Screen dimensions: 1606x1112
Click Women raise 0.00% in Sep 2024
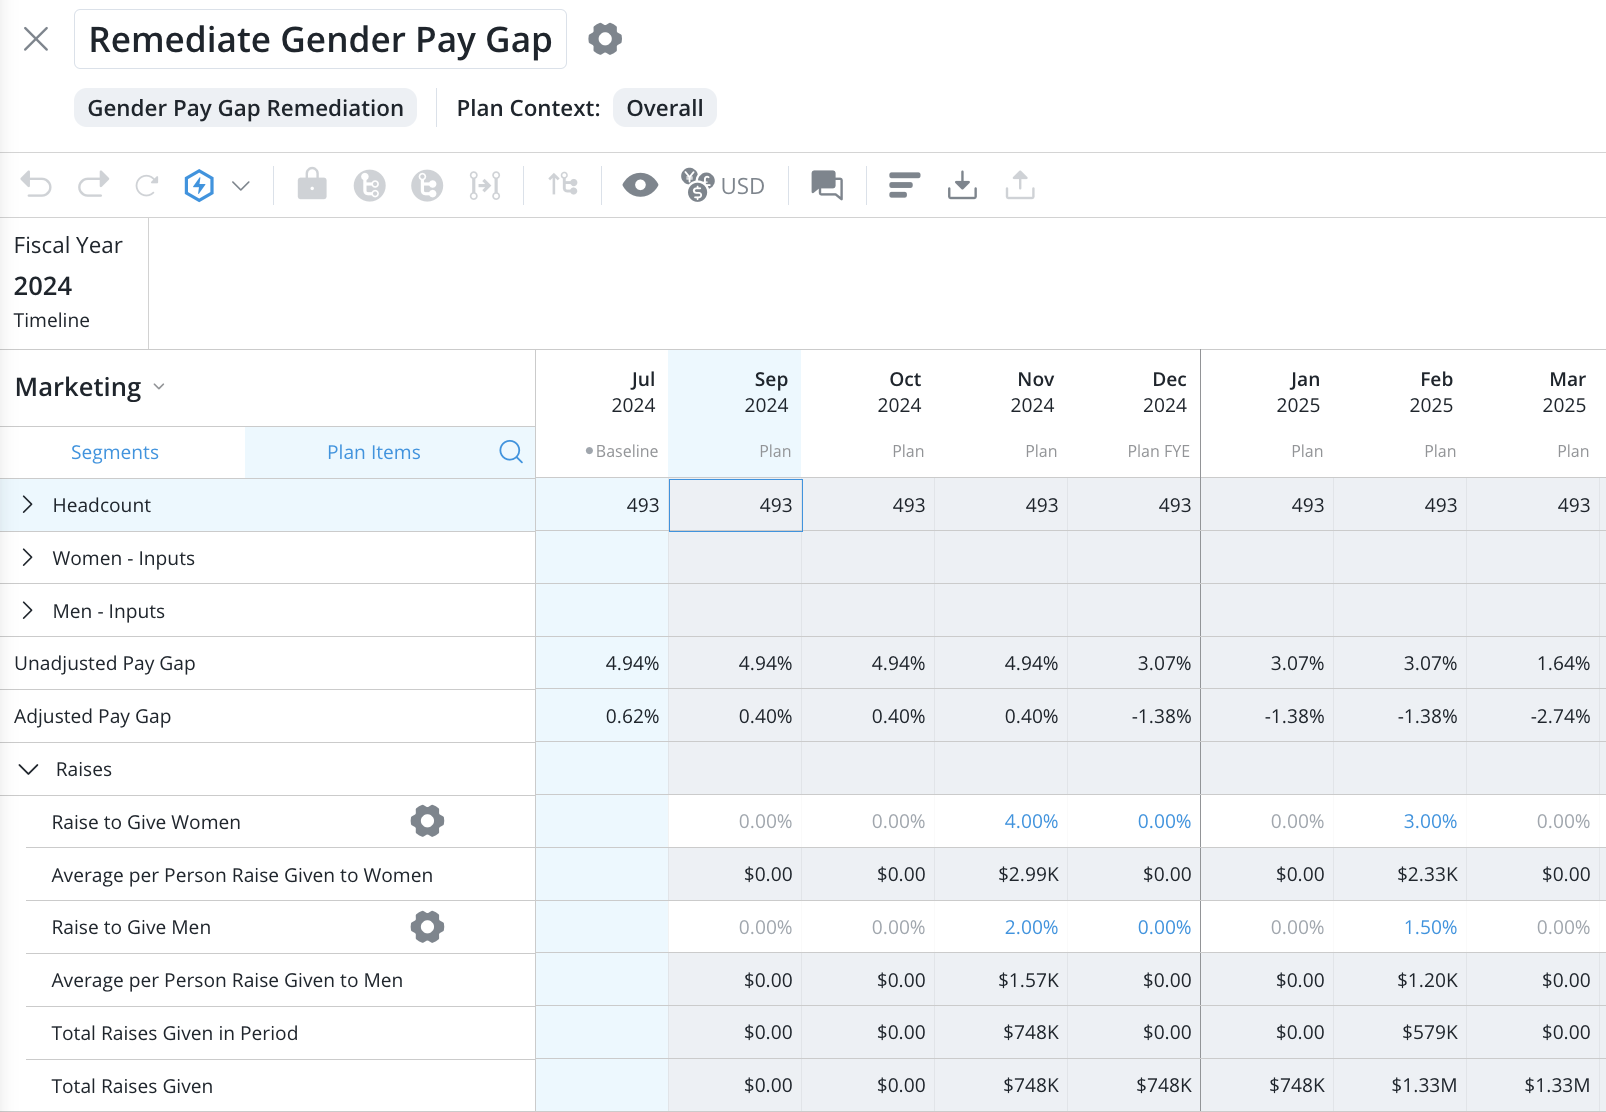click(735, 821)
